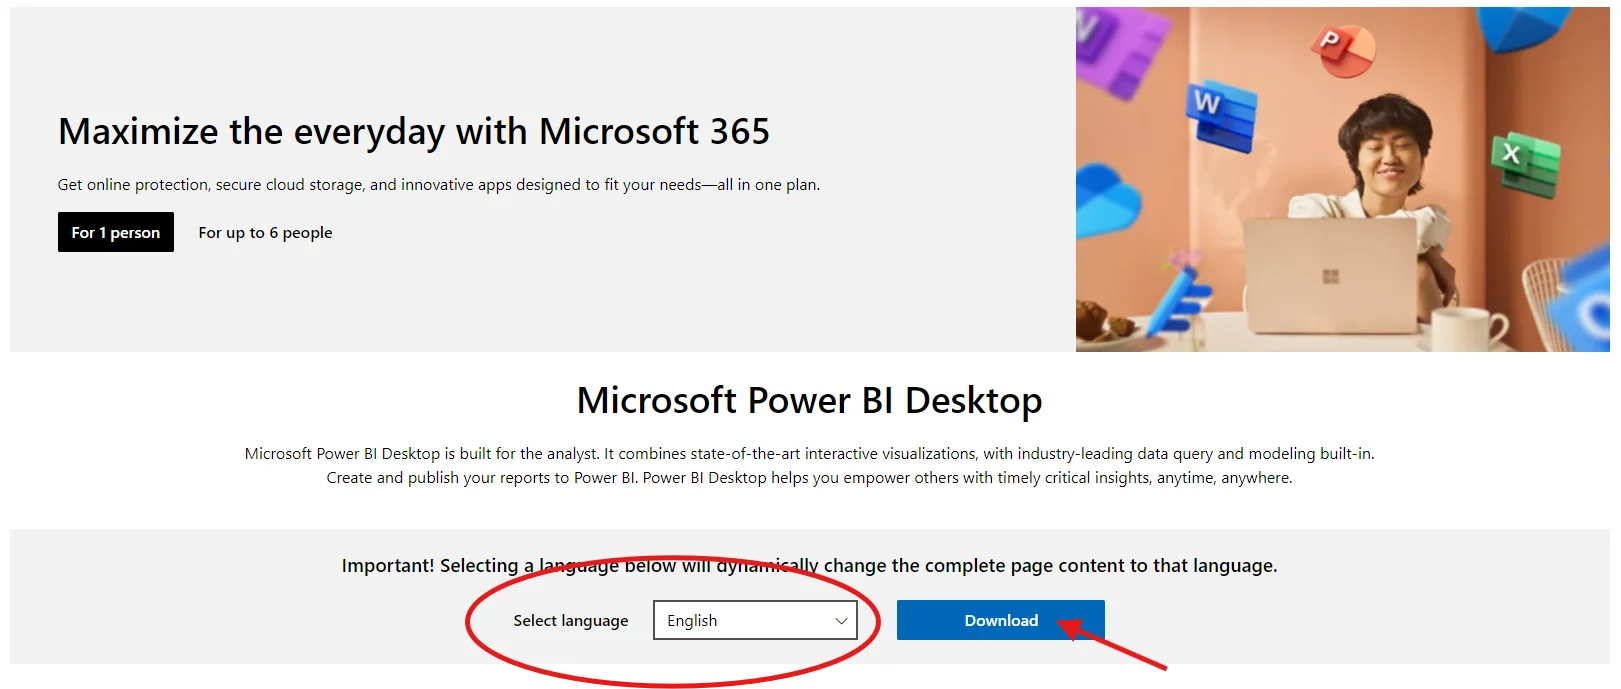Click the Power BI Desktop description paragraph
This screenshot has width=1621, height=689.
click(810, 466)
